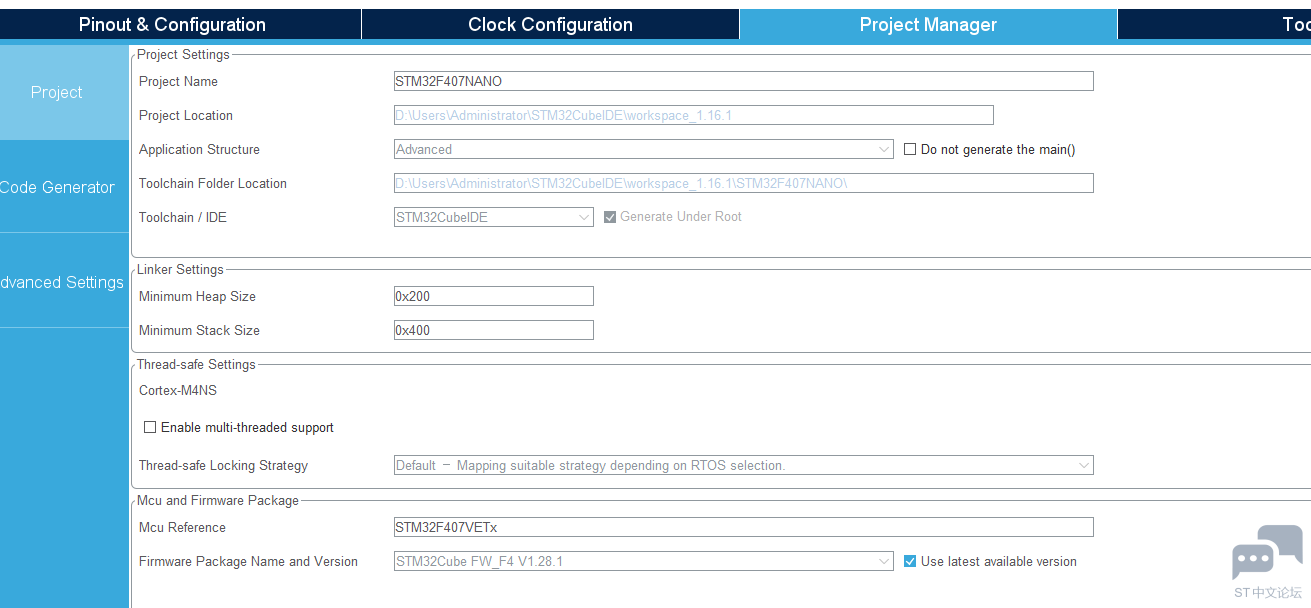
Task: Click the Minimum Heap Size label
Action: click(197, 297)
